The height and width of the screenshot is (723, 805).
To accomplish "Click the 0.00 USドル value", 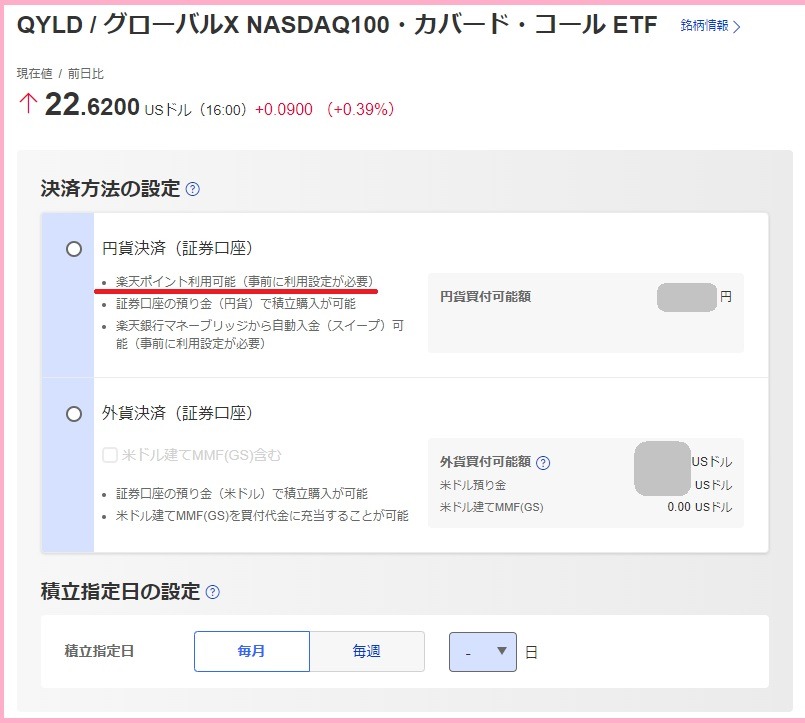I will click(x=700, y=507).
